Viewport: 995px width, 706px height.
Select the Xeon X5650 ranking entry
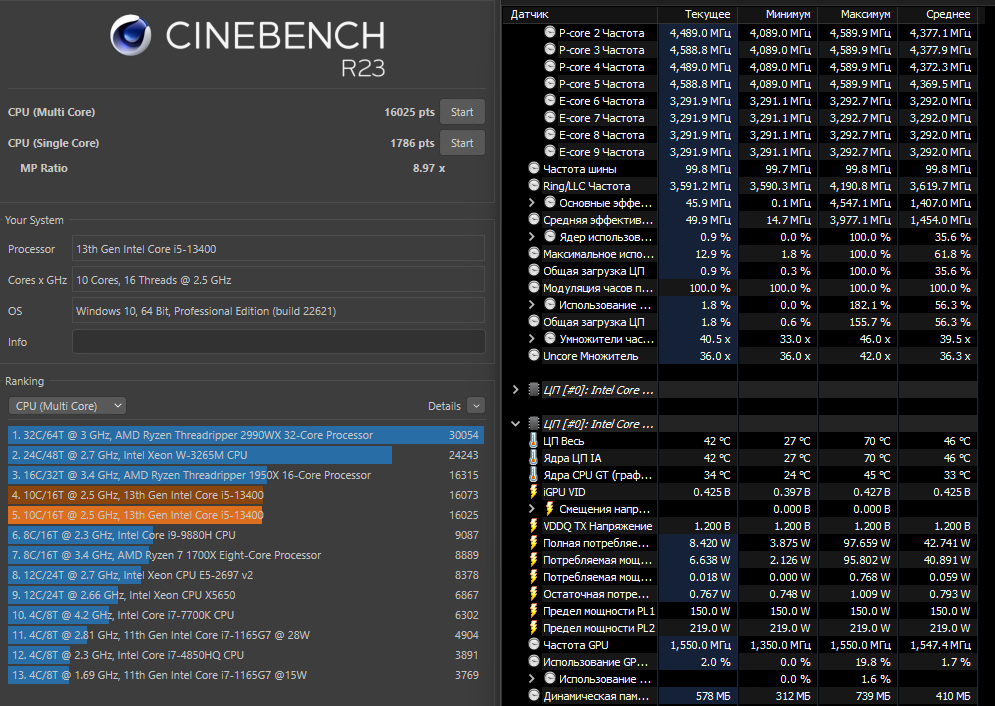coord(246,595)
